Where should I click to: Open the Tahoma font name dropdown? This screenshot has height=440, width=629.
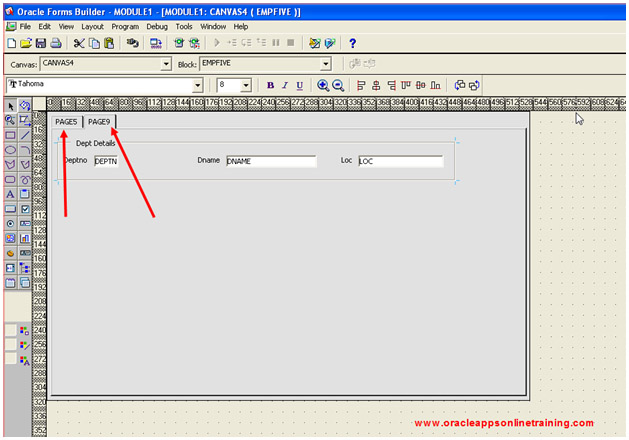click(197, 85)
